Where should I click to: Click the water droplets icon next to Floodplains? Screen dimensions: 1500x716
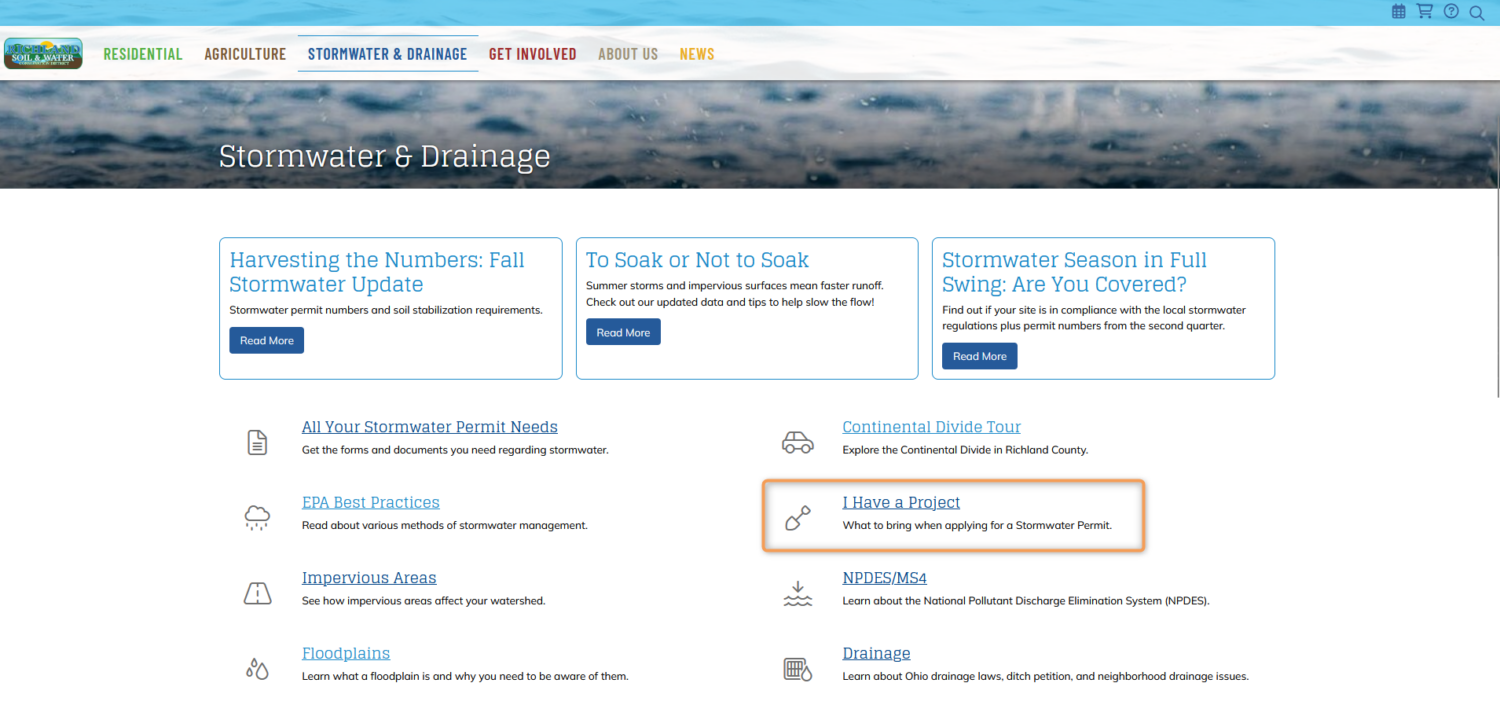point(257,667)
